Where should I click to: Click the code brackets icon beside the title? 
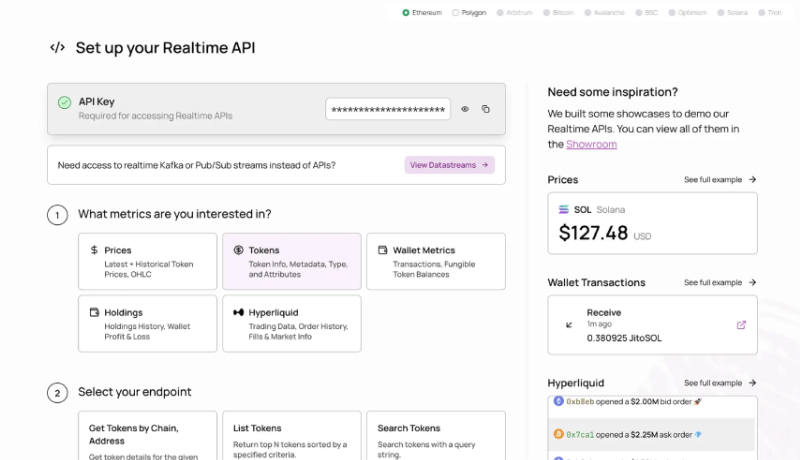[57, 47]
